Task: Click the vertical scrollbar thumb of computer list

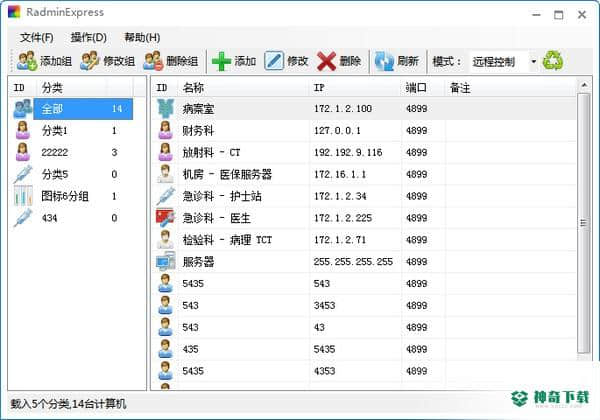Action: tap(584, 223)
